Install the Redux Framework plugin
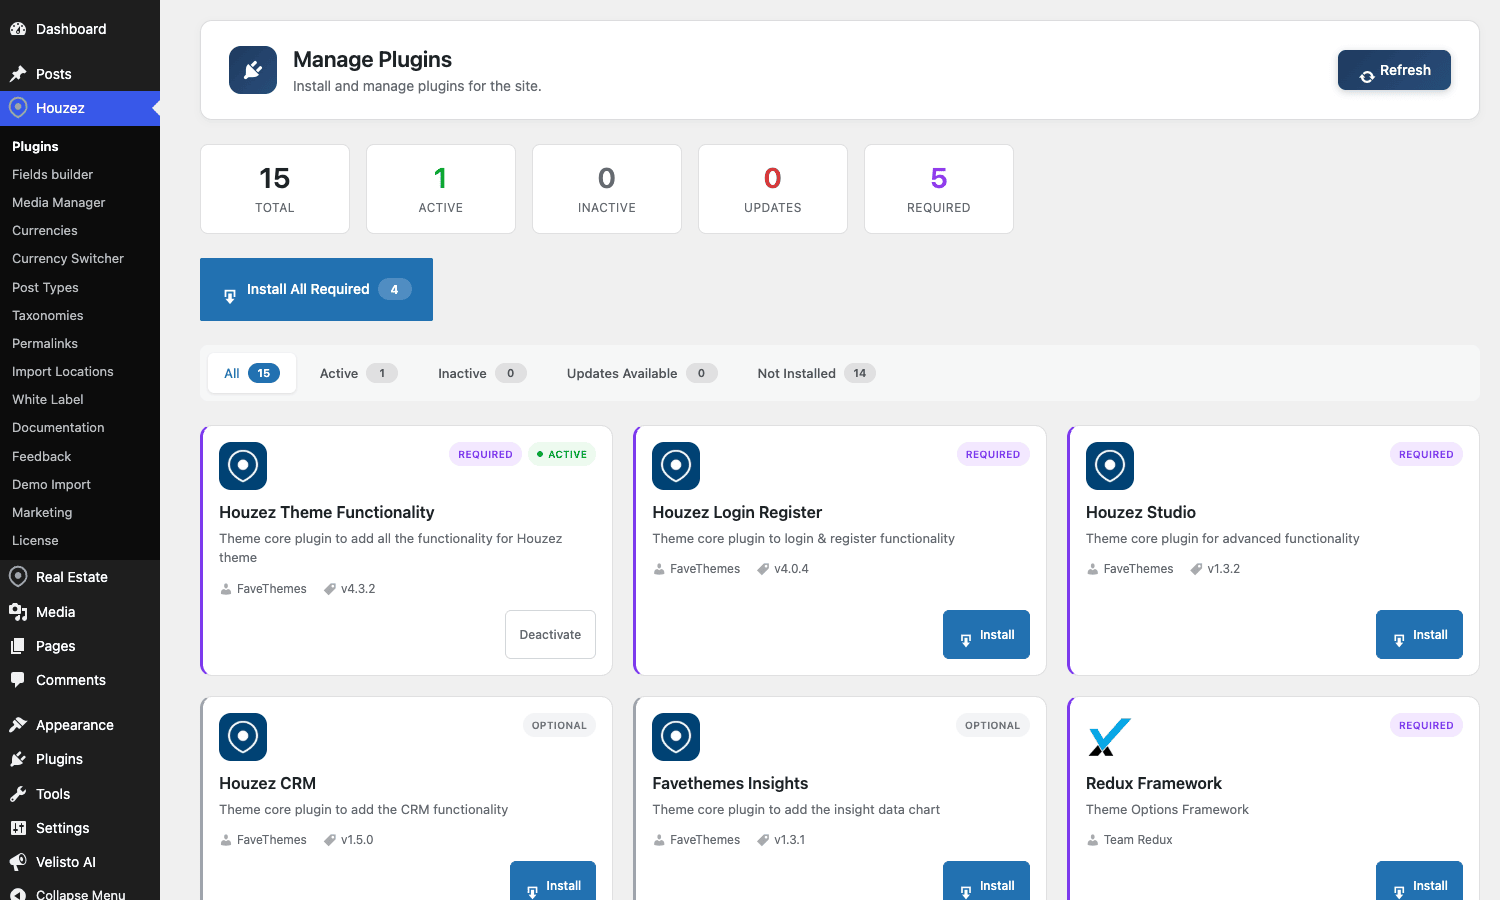1500x900 pixels. (x=1419, y=881)
